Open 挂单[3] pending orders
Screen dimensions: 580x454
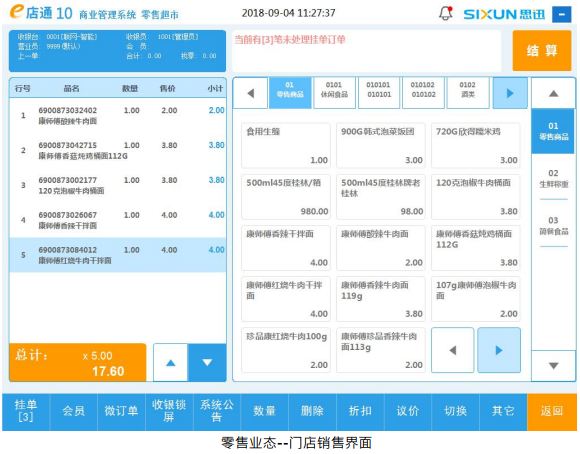point(26,411)
